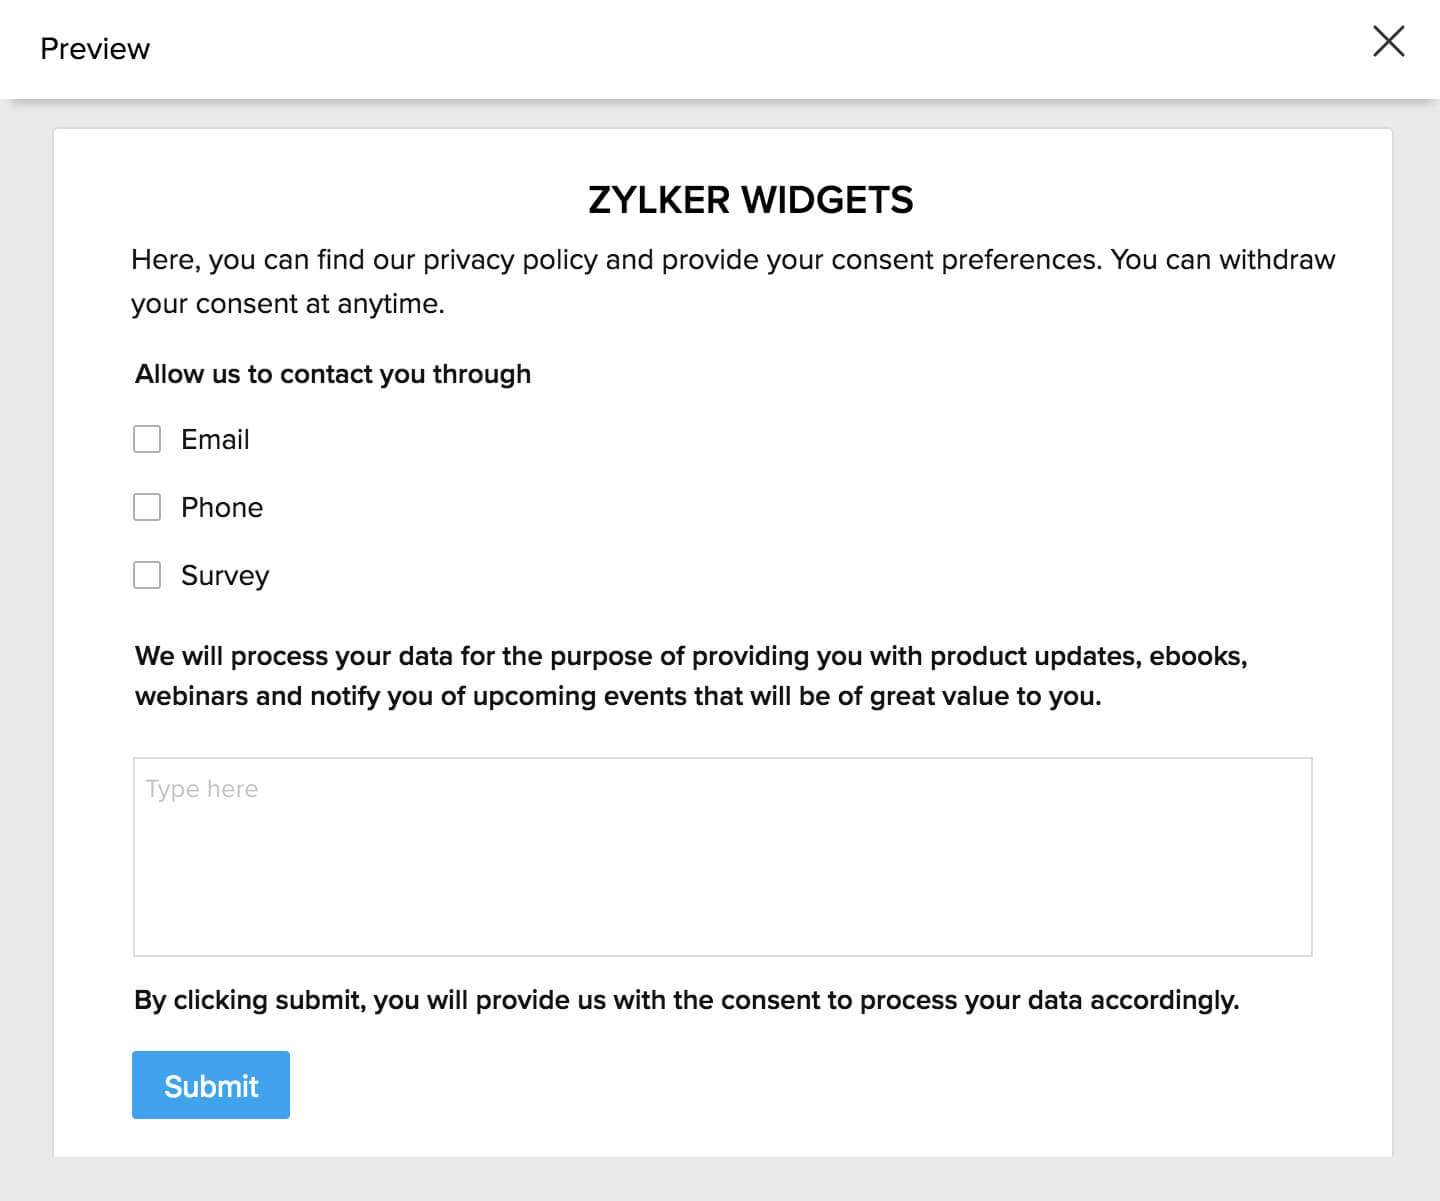Click the Survey label text
Viewport: 1440px width, 1201px height.
click(225, 576)
